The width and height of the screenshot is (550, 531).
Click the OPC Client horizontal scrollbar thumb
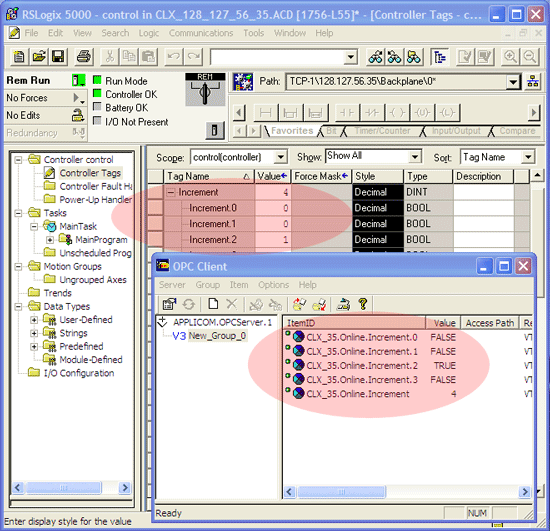pos(342,492)
